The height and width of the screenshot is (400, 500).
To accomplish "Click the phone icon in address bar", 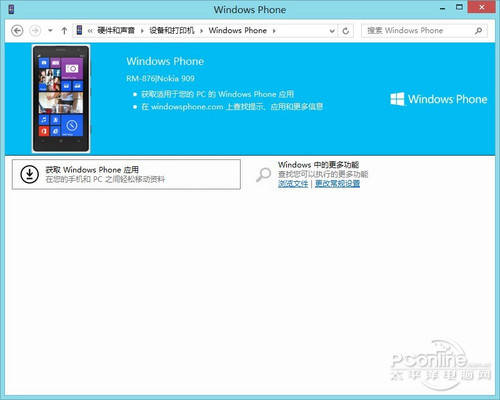I will pos(79,30).
